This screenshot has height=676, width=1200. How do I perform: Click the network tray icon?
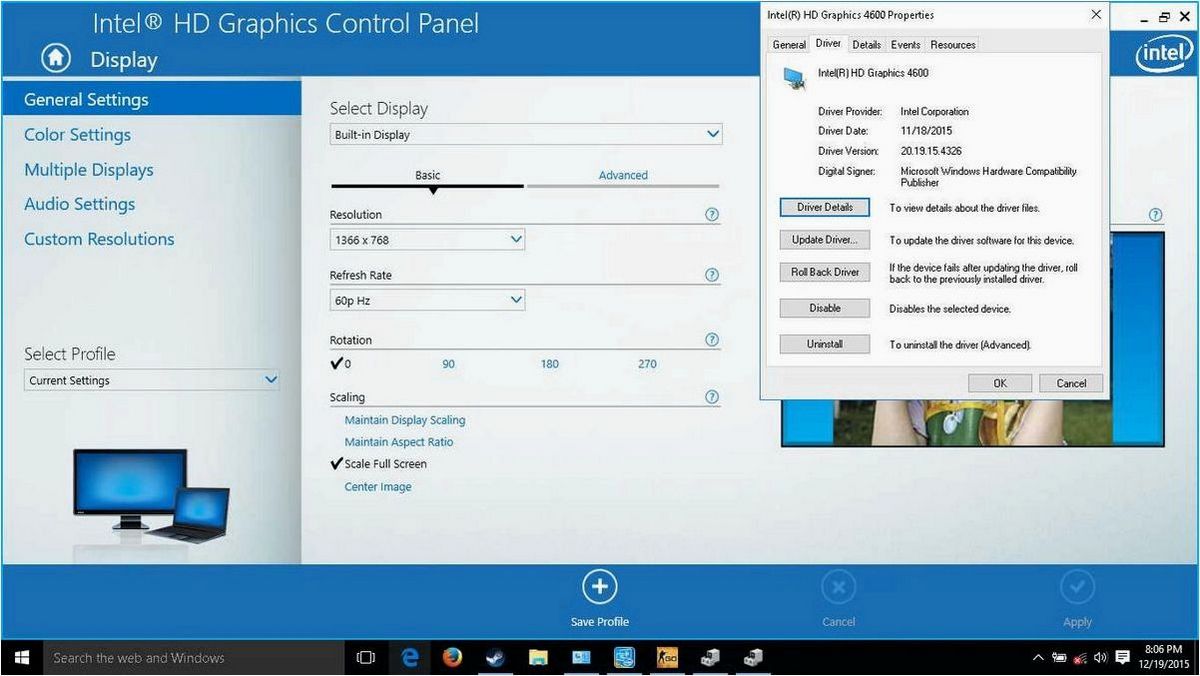(1080, 658)
